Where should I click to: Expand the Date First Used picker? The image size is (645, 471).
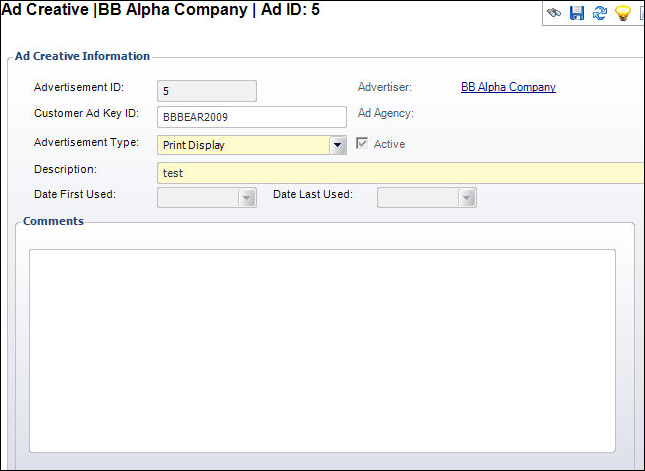(247, 198)
